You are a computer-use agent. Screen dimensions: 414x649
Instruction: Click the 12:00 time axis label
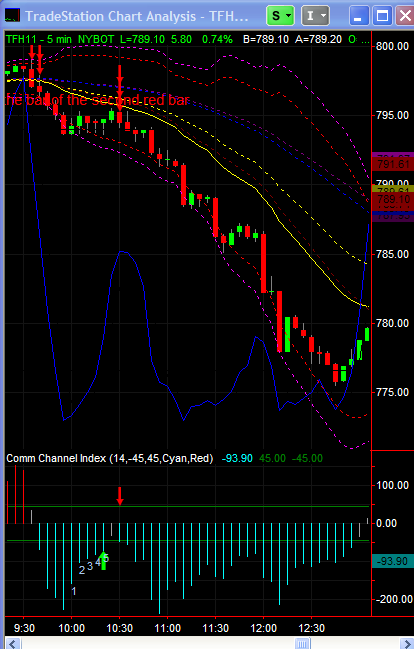tap(264, 628)
